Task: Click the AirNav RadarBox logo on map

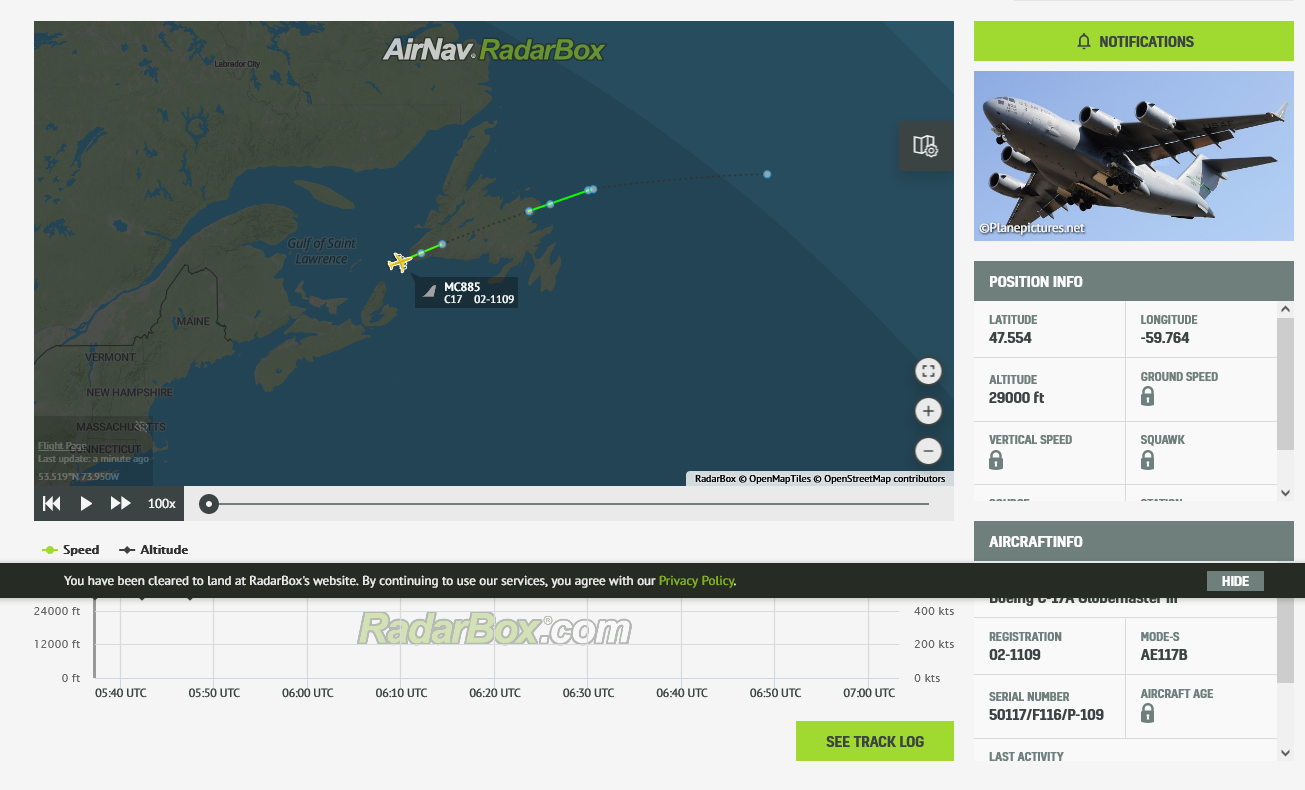Action: (494, 49)
